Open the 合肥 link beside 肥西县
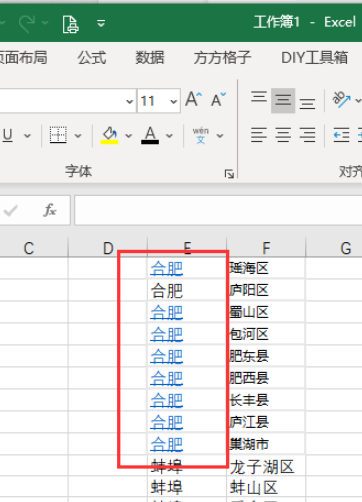 (167, 378)
